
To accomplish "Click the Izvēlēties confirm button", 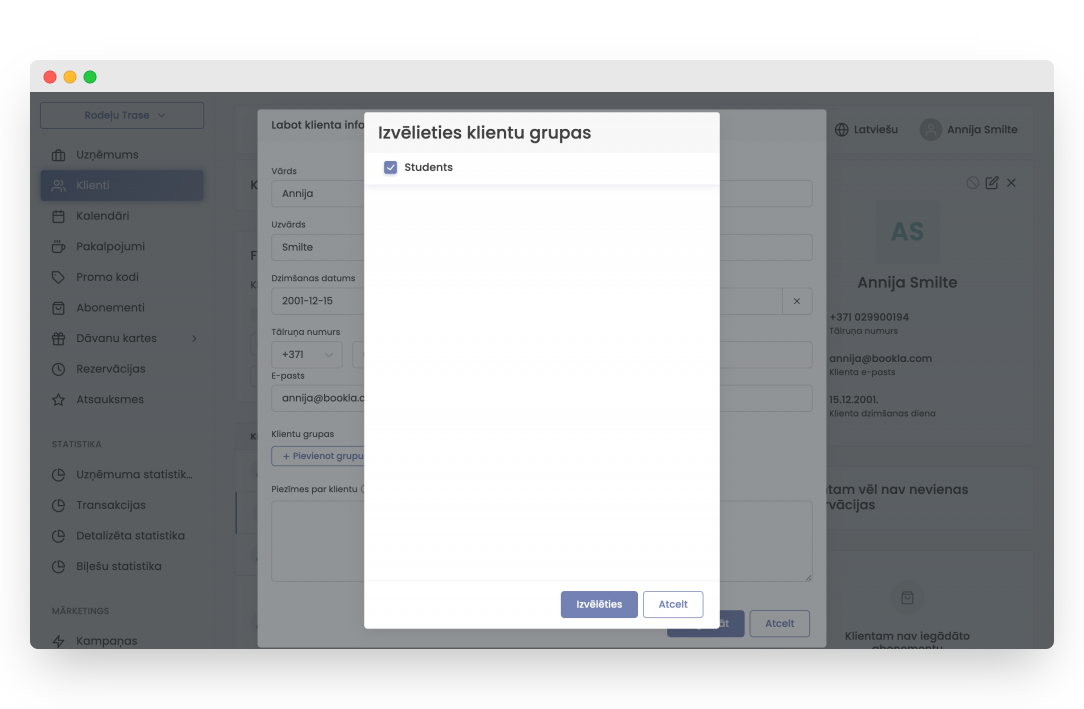I will click(598, 604).
